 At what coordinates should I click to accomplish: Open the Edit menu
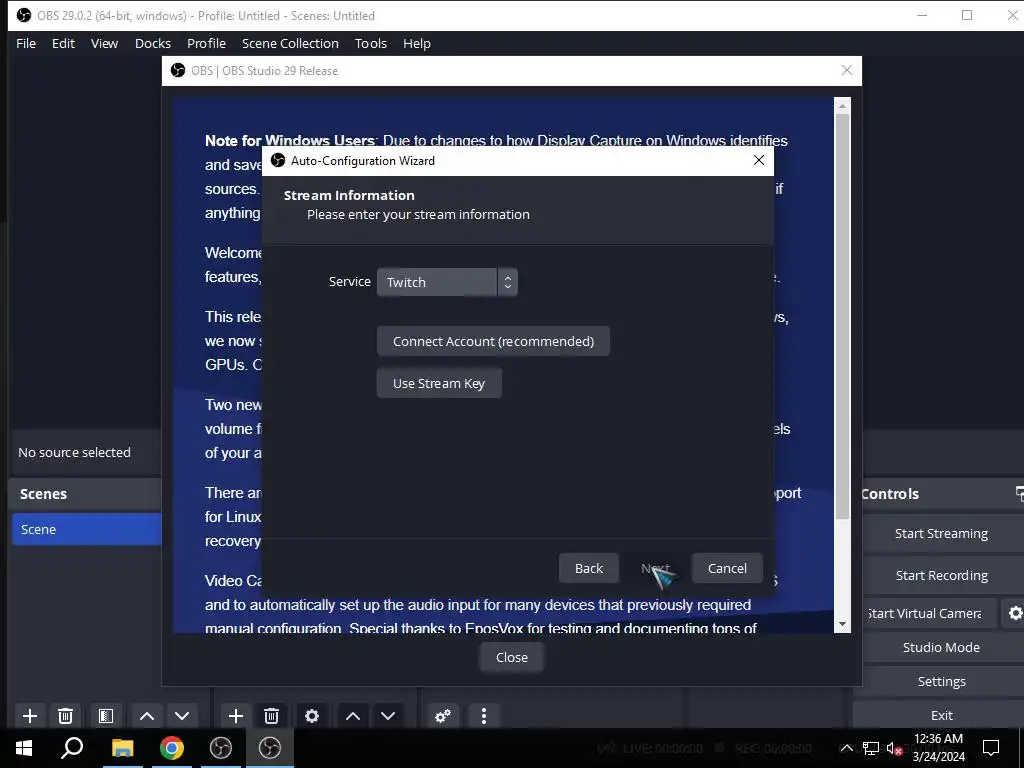point(63,43)
